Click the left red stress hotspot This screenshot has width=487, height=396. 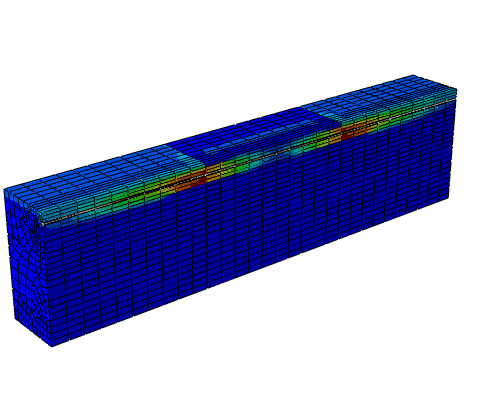[x=199, y=181]
